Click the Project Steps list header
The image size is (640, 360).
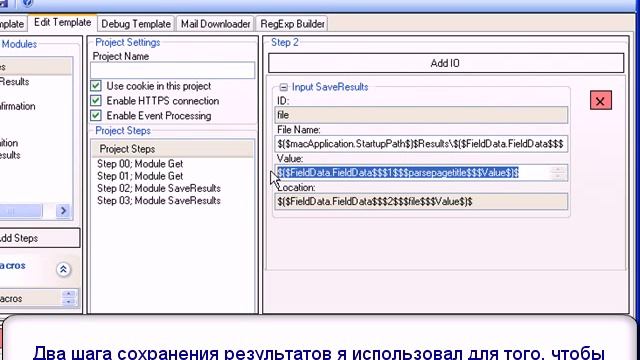(172, 149)
